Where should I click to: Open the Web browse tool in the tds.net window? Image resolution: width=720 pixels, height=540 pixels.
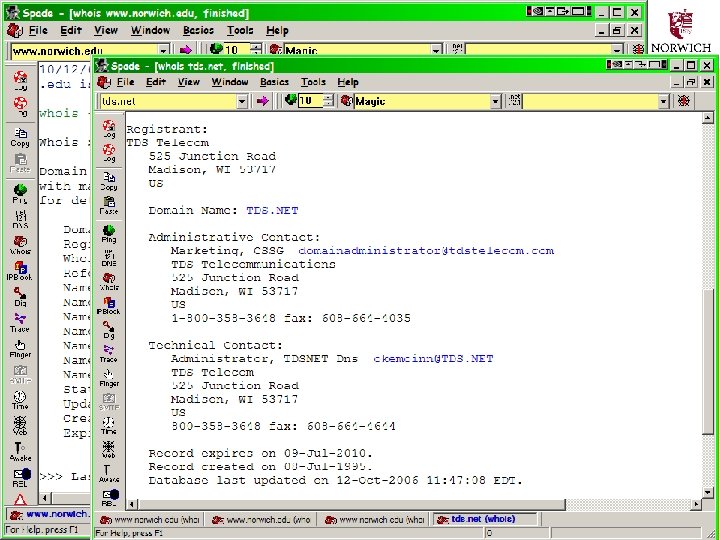click(109, 450)
